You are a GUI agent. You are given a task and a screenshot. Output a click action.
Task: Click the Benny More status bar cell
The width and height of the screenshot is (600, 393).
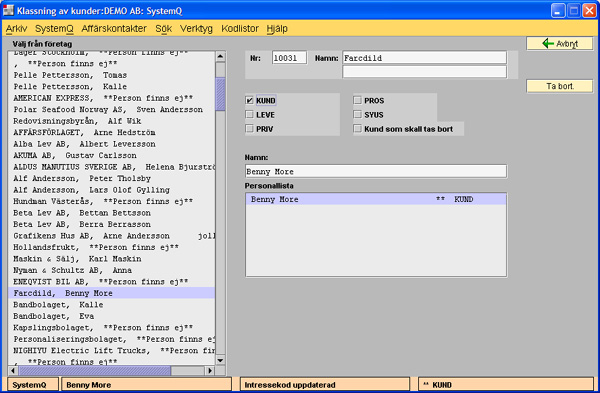(x=147, y=385)
